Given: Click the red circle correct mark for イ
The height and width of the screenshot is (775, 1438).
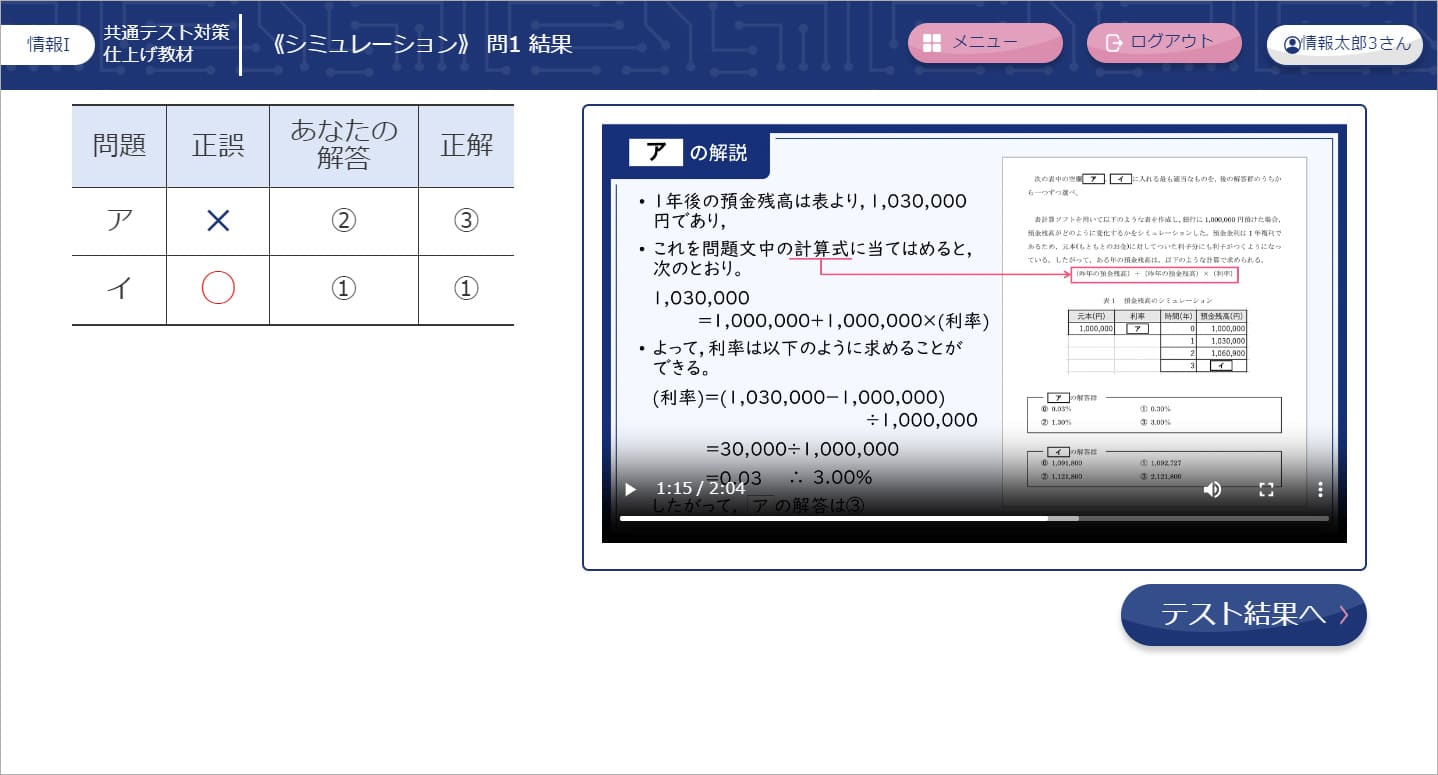Looking at the screenshot, I should 218,289.
